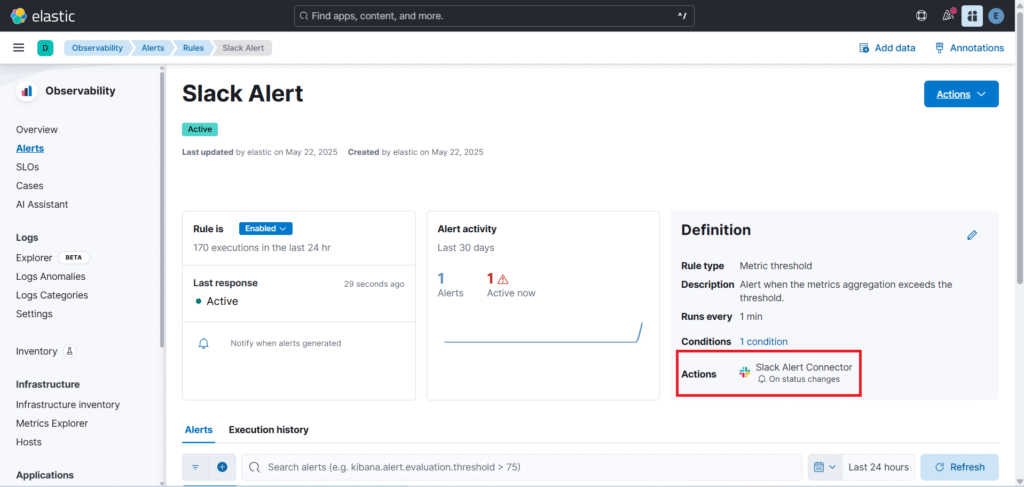1024x487 pixels.
Task: Open Overview in the sidebar
Action: (x=37, y=129)
